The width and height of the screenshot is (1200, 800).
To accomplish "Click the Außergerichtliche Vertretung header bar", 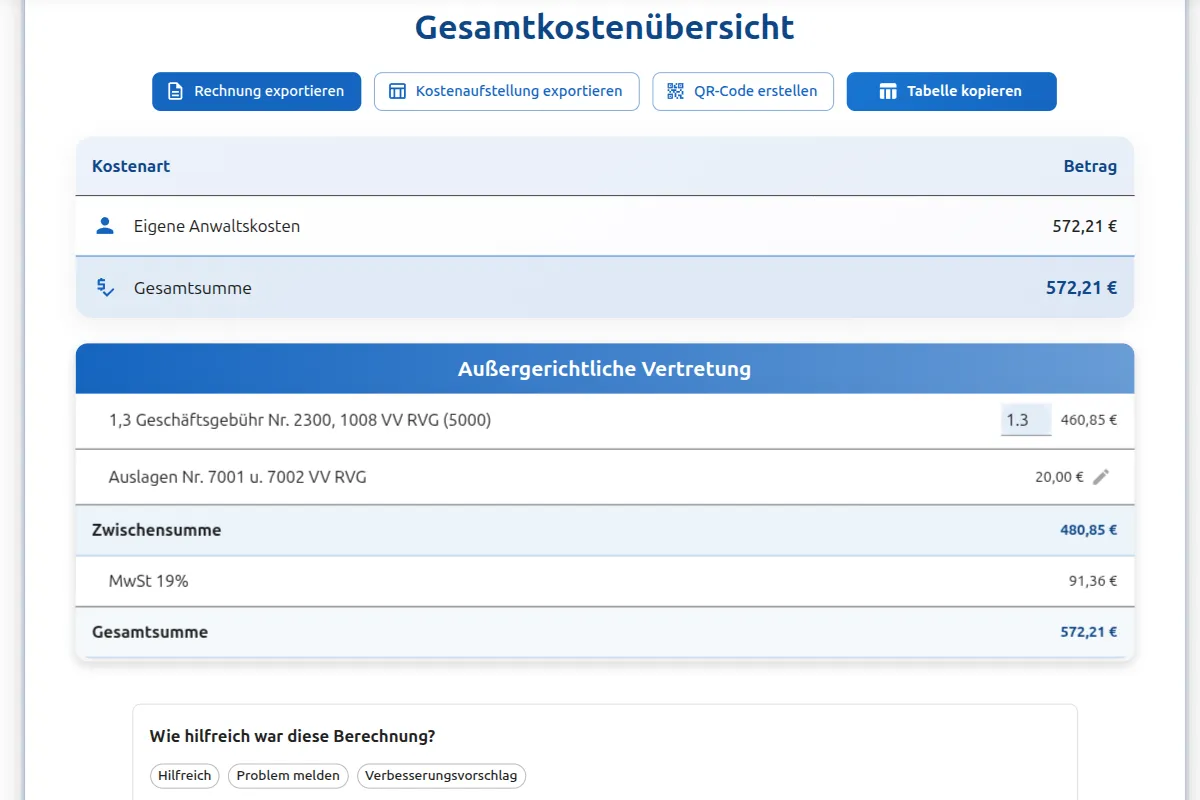I will pyautogui.click(x=604, y=368).
